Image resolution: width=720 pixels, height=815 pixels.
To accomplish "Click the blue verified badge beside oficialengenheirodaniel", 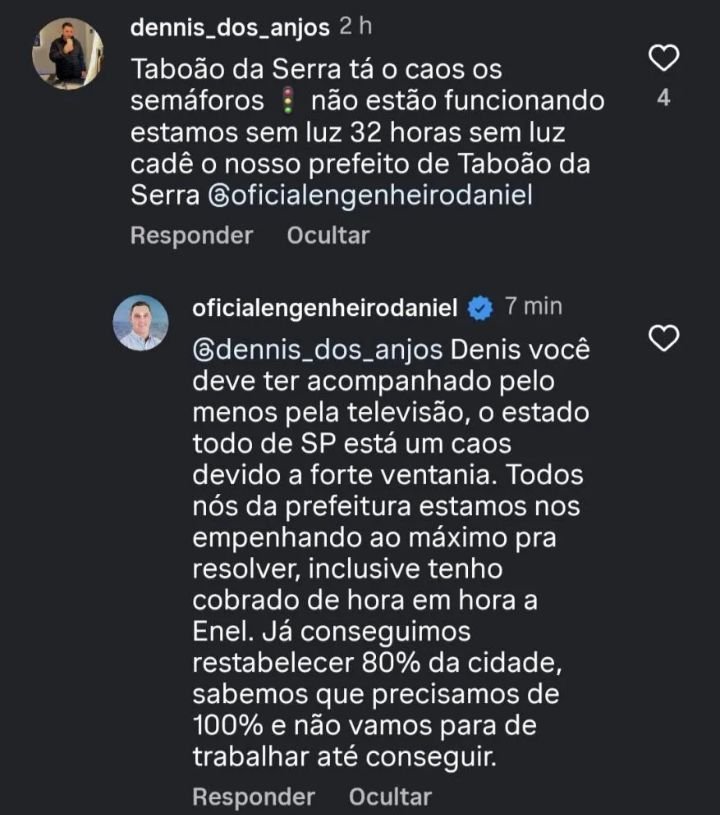I will point(481,308).
